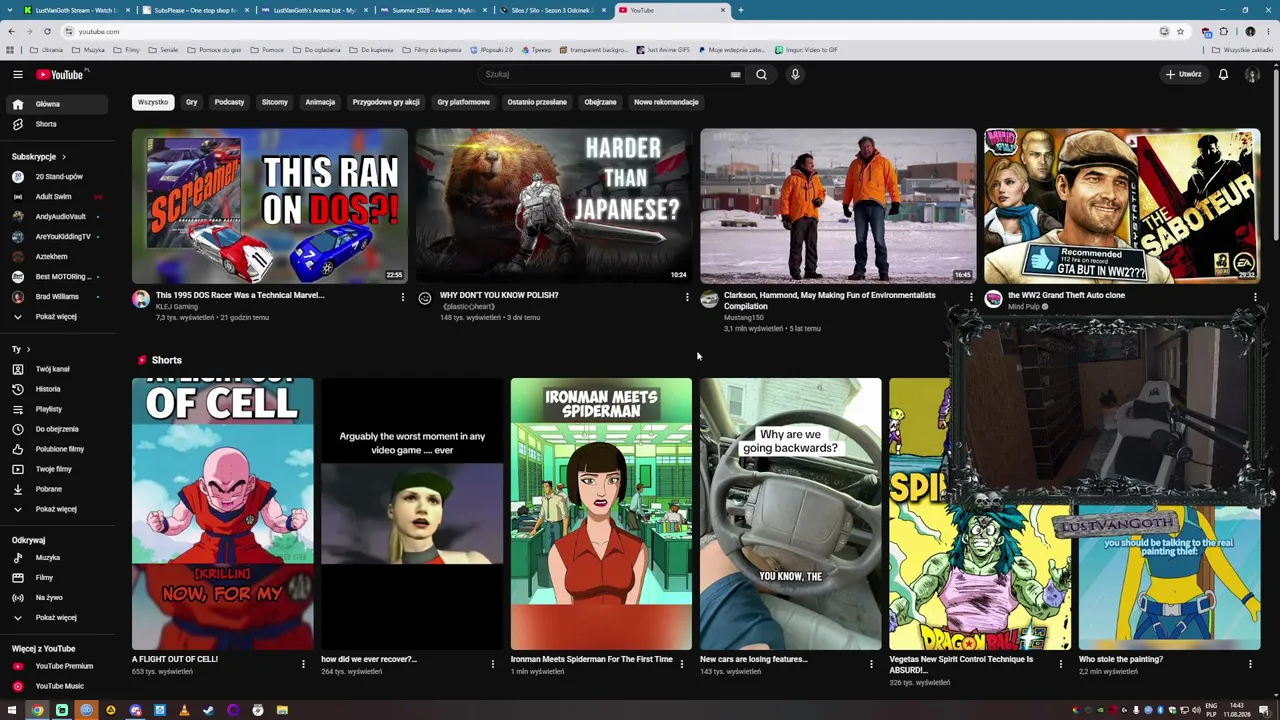Expand Odkrywaj section's Pokaż więcej
The width and height of the screenshot is (1280, 720).
pyautogui.click(x=56, y=618)
